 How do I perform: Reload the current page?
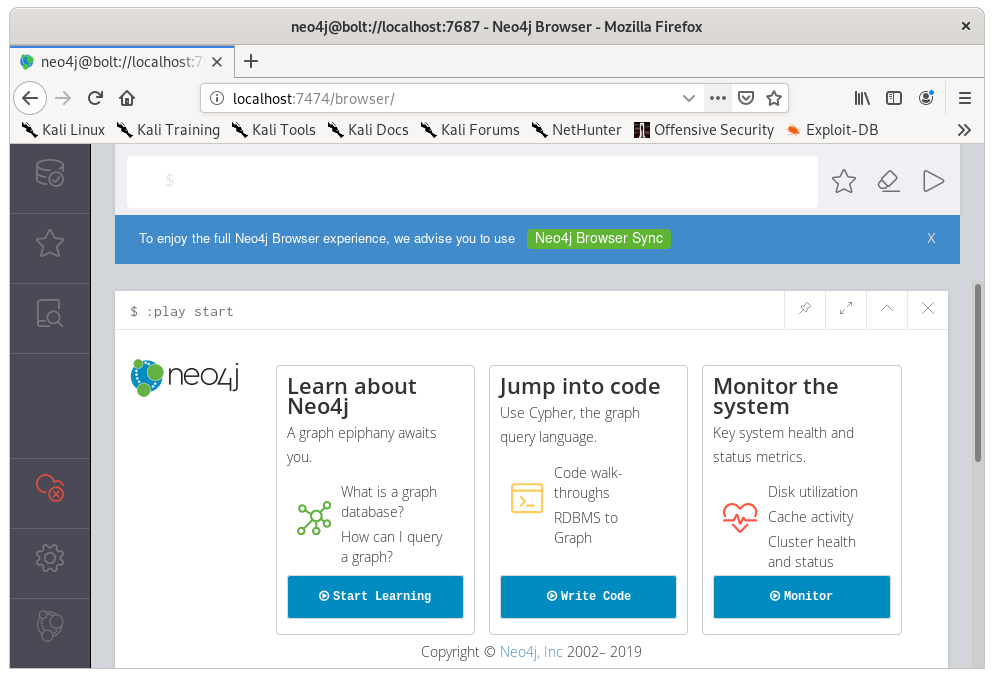coord(95,98)
